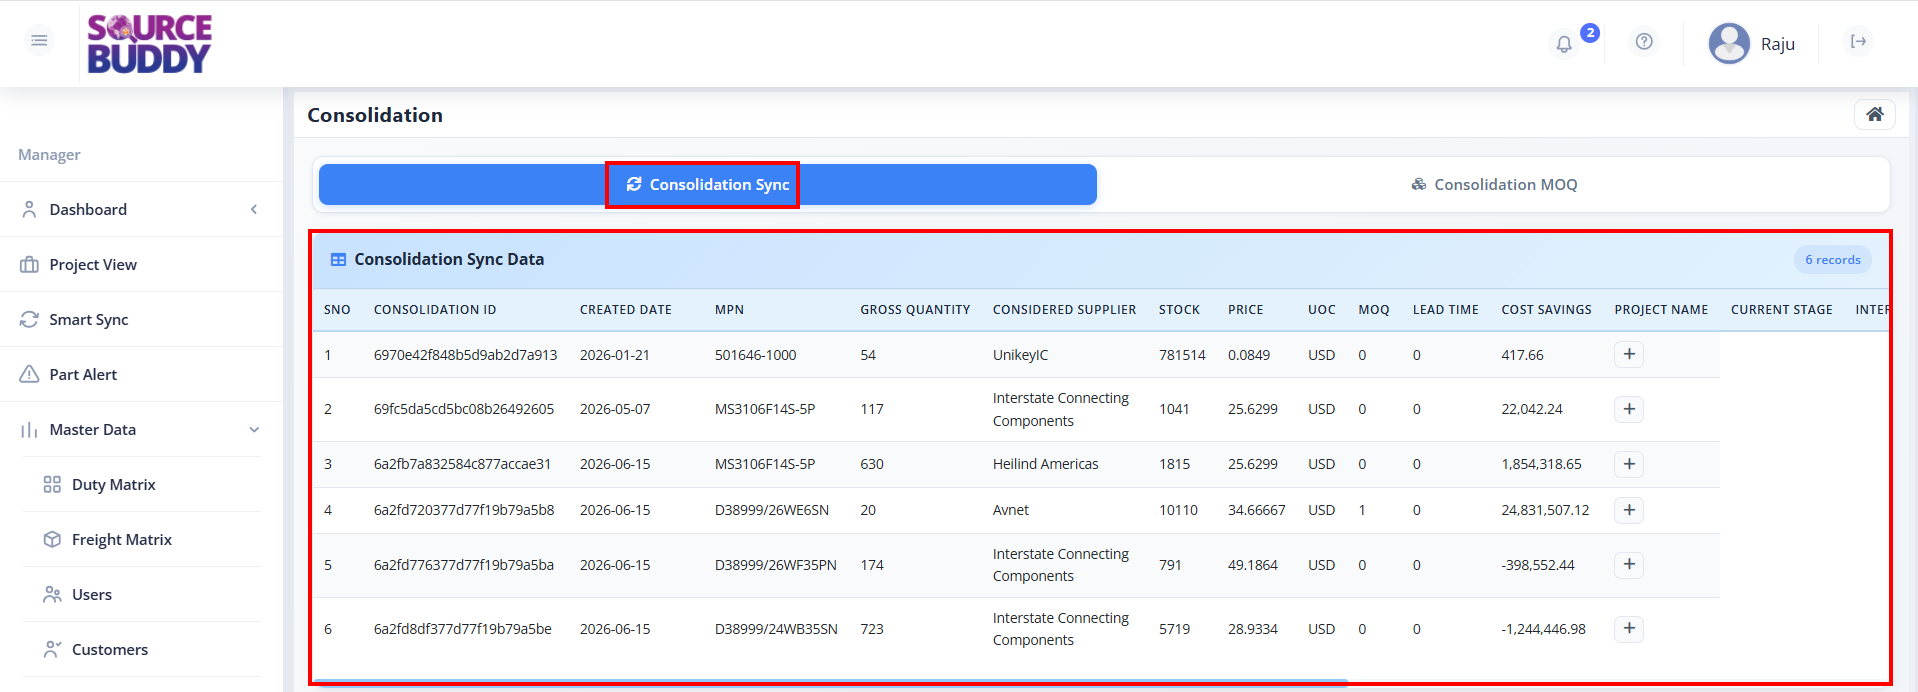The width and height of the screenshot is (1918, 692).
Task: Click supplier cell UnikeyIC
Action: click(x=1020, y=355)
